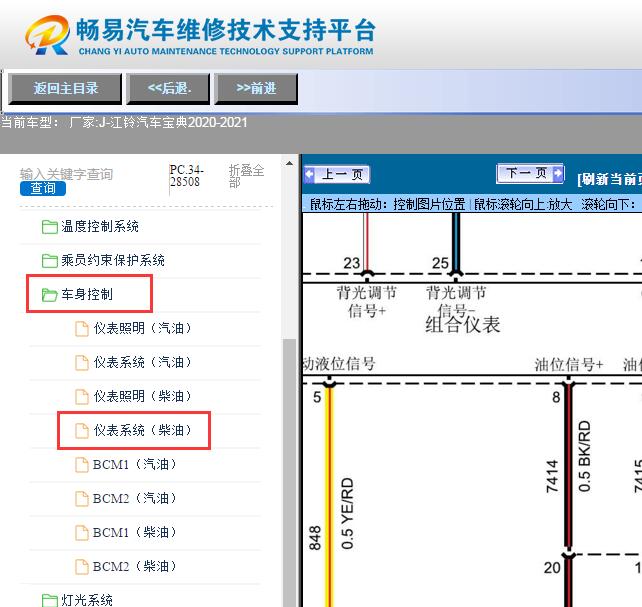The width and height of the screenshot is (642, 607).
Task: Open BCM2（柴油） document
Action: pos(135,566)
